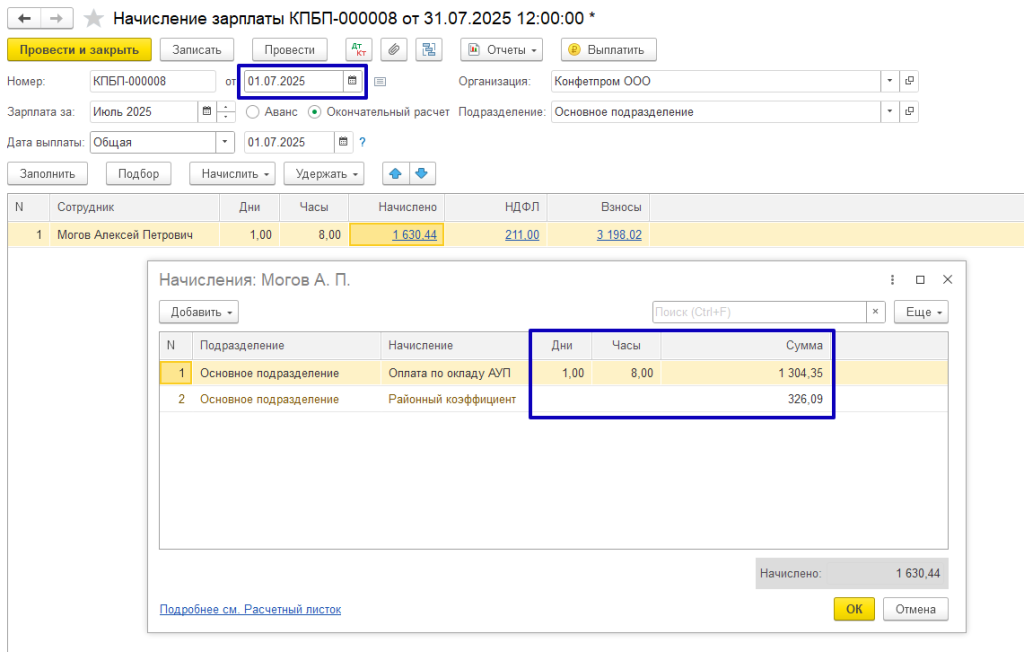Select the Окончательный расчет radio button

coord(315,112)
